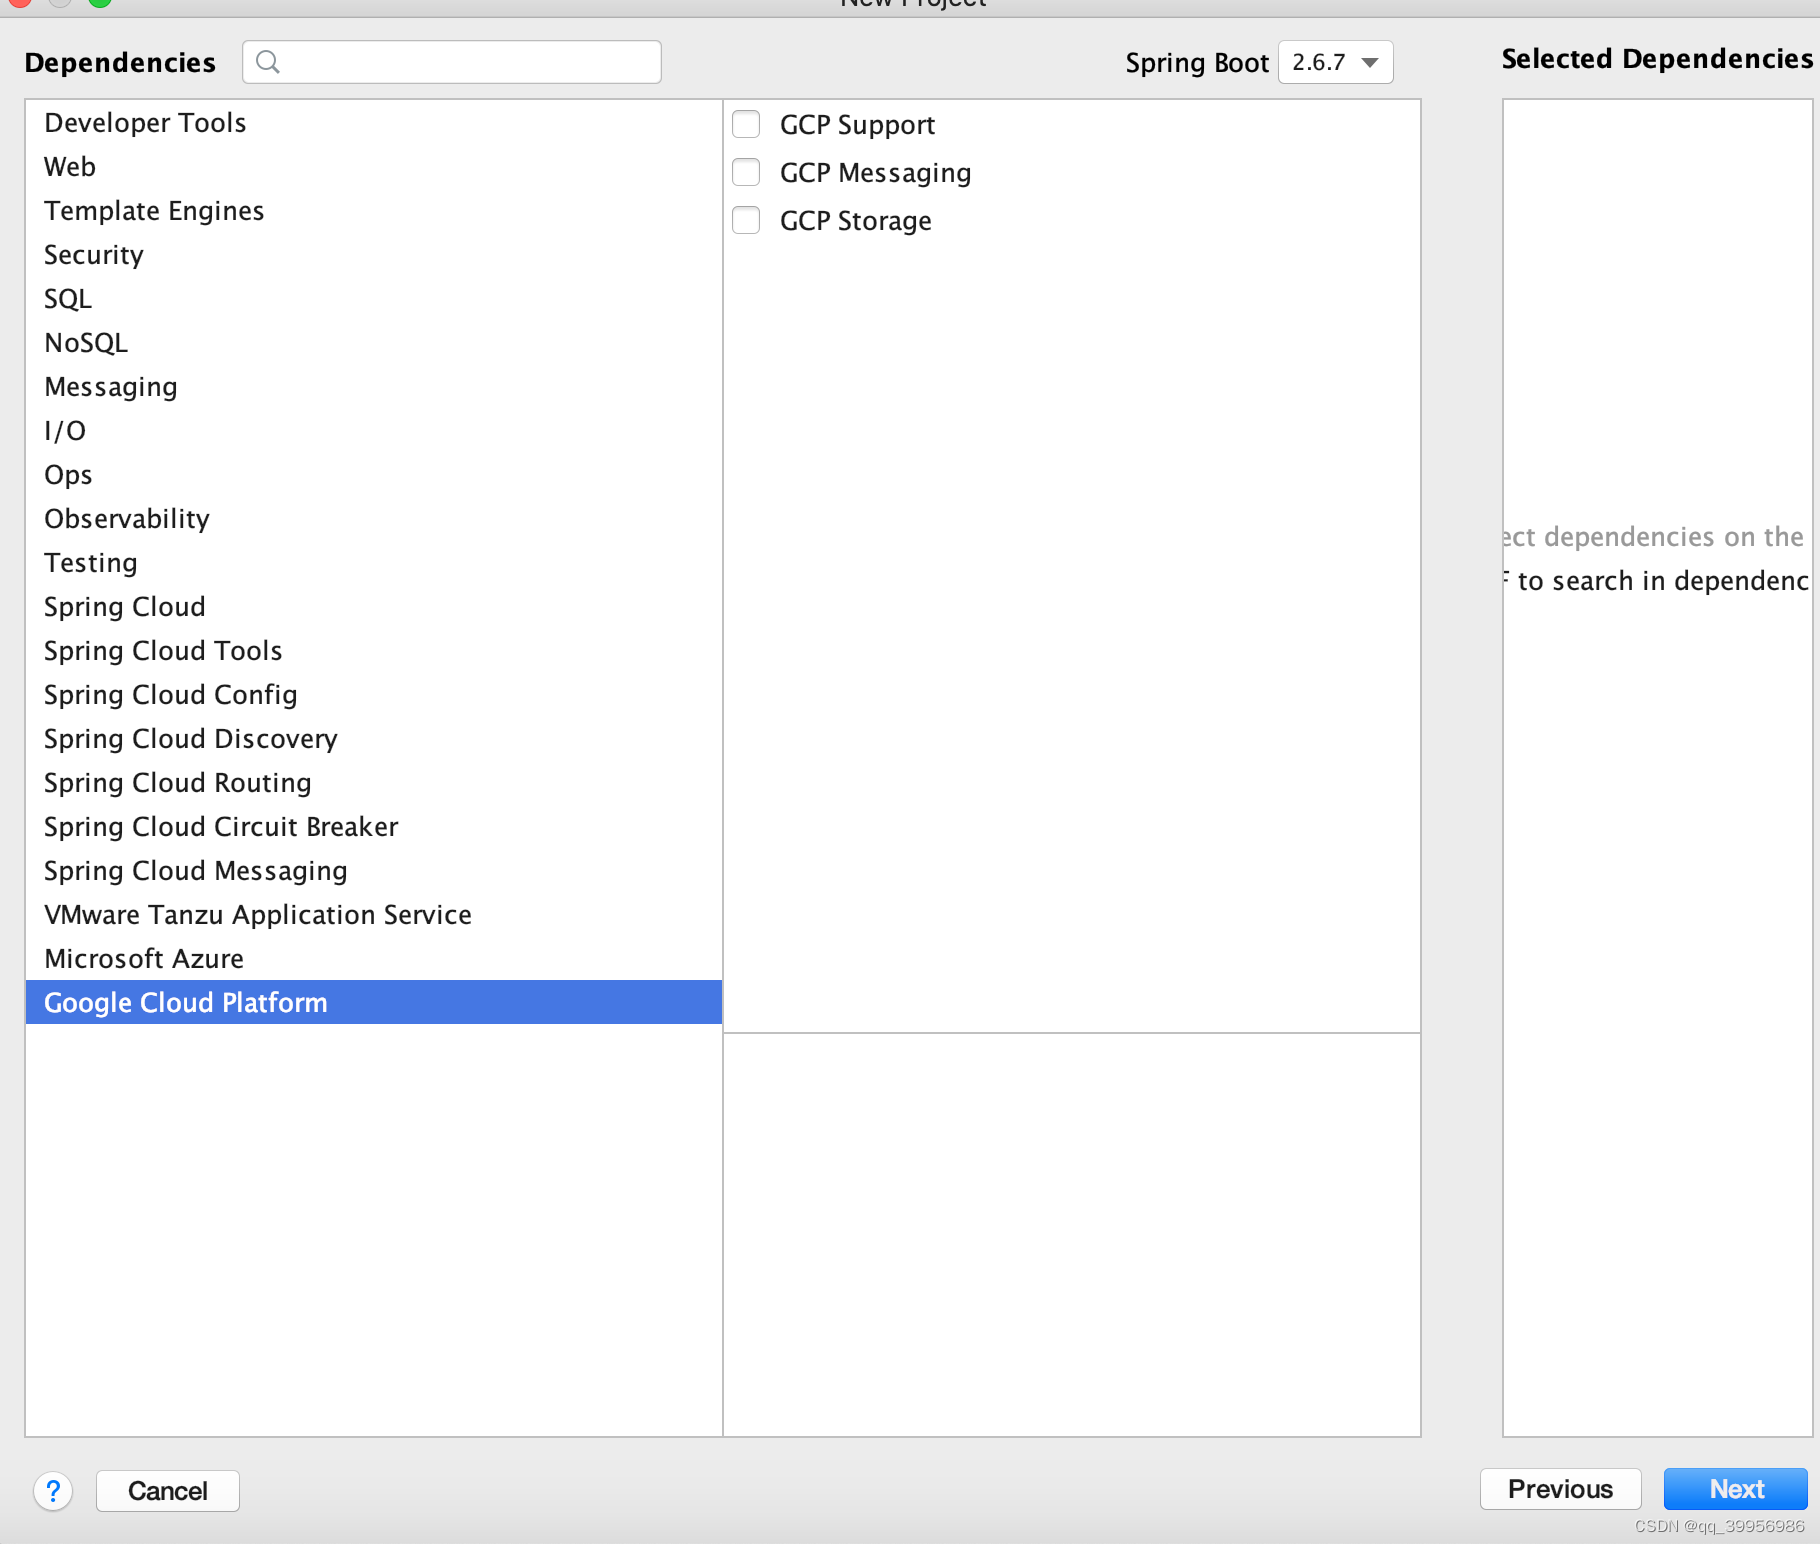The image size is (1820, 1544).
Task: Select the SQL category
Action: [374, 299]
